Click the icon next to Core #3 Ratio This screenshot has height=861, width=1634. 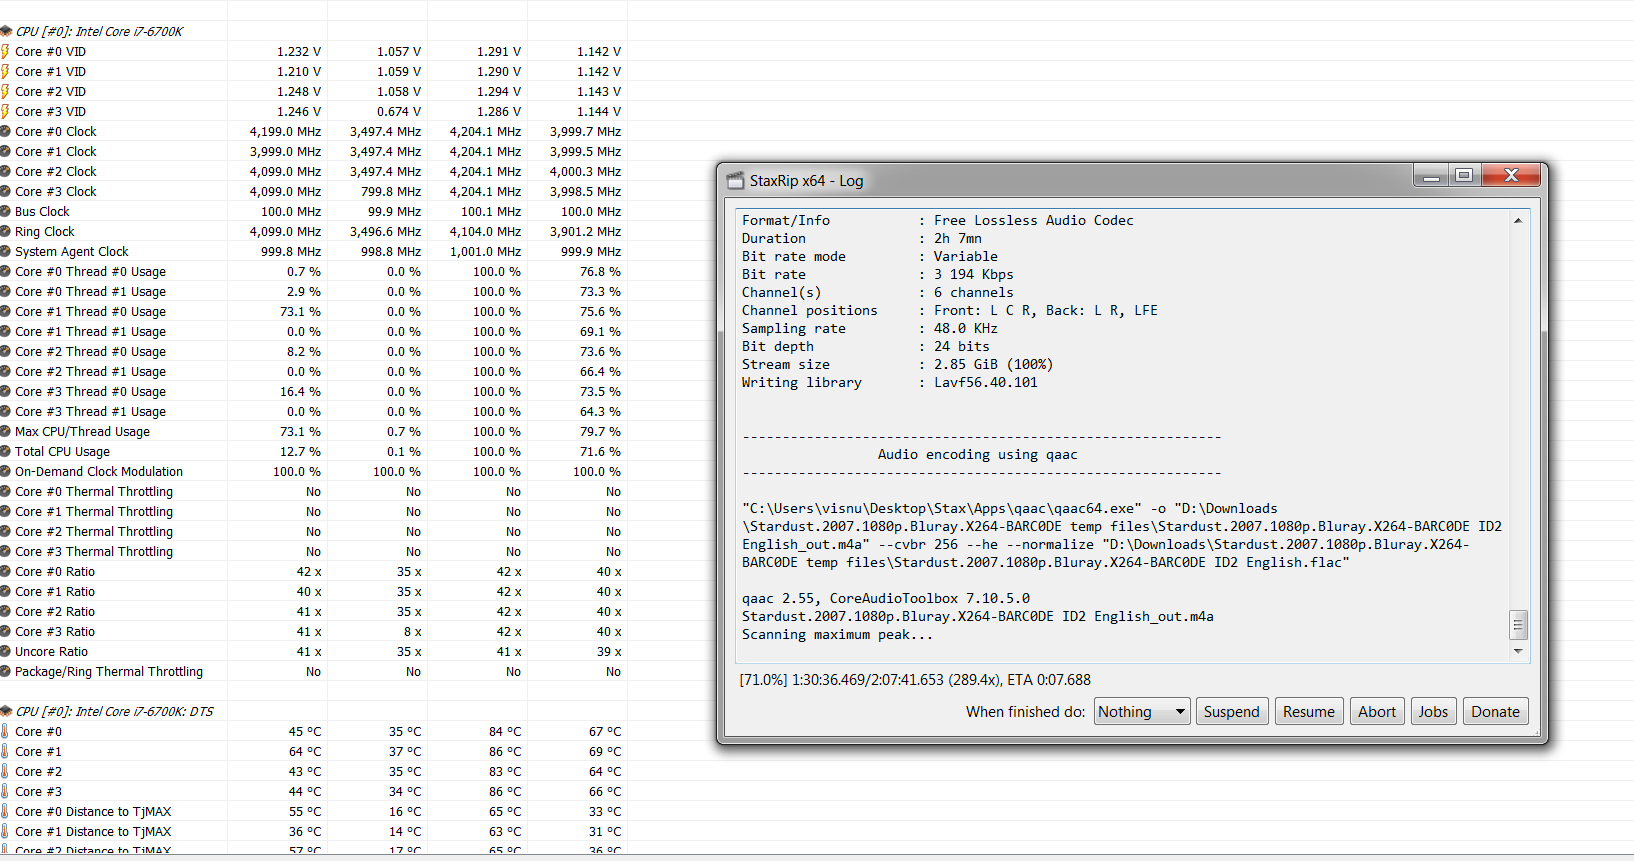[x=5, y=631]
